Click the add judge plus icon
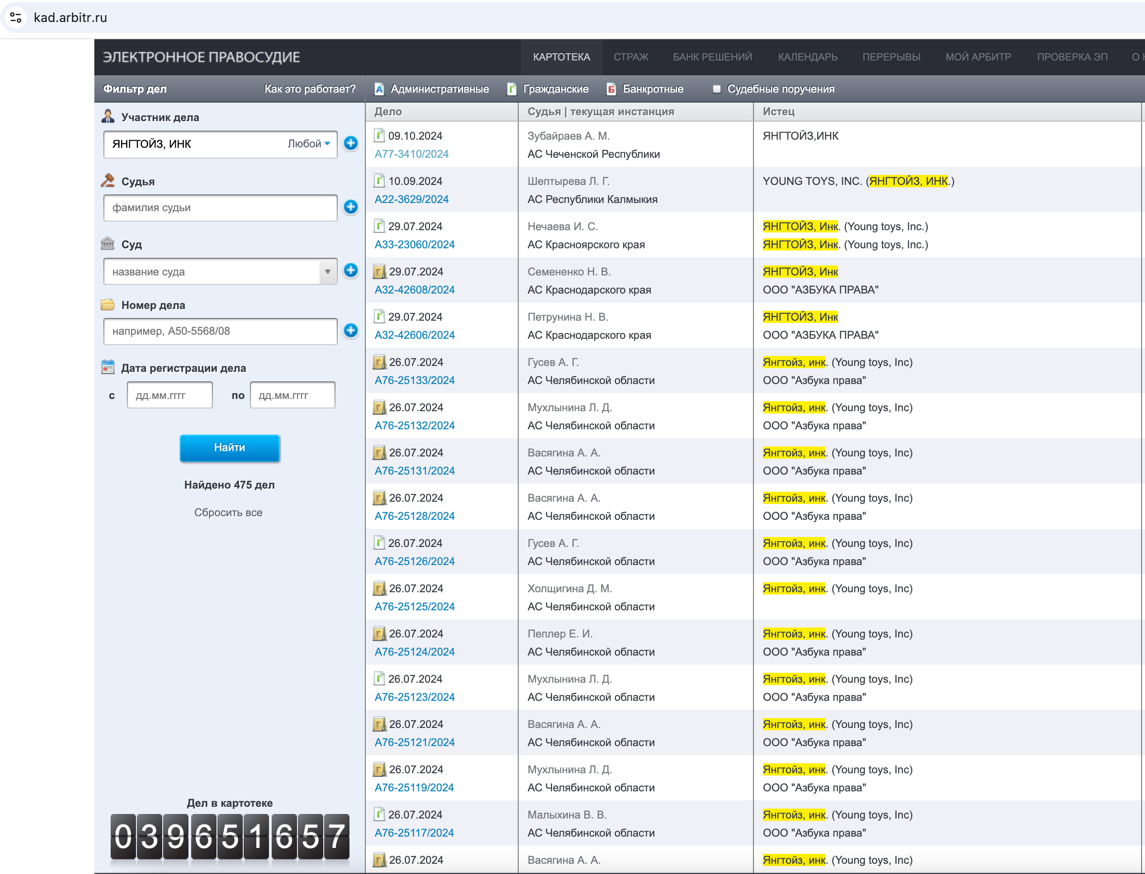 (x=351, y=207)
